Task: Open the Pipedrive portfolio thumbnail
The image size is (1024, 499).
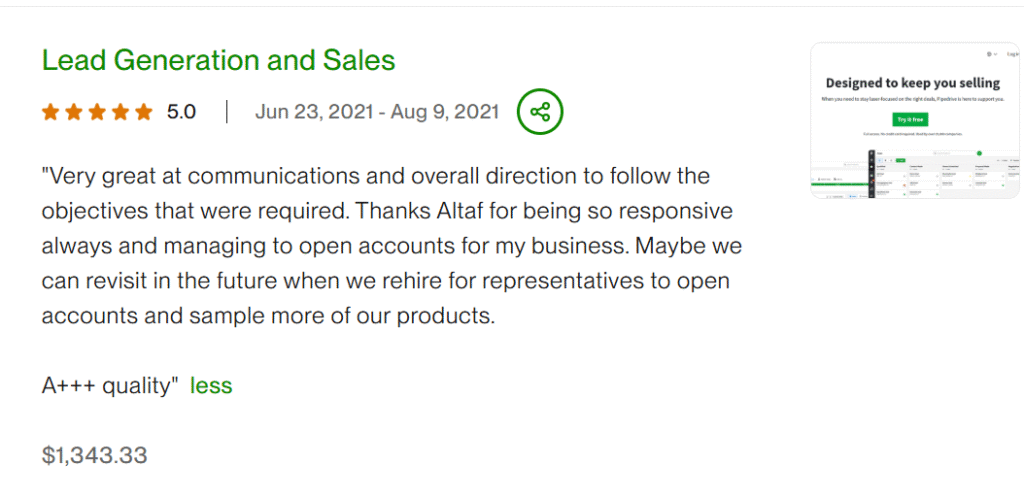Action: [x=914, y=120]
